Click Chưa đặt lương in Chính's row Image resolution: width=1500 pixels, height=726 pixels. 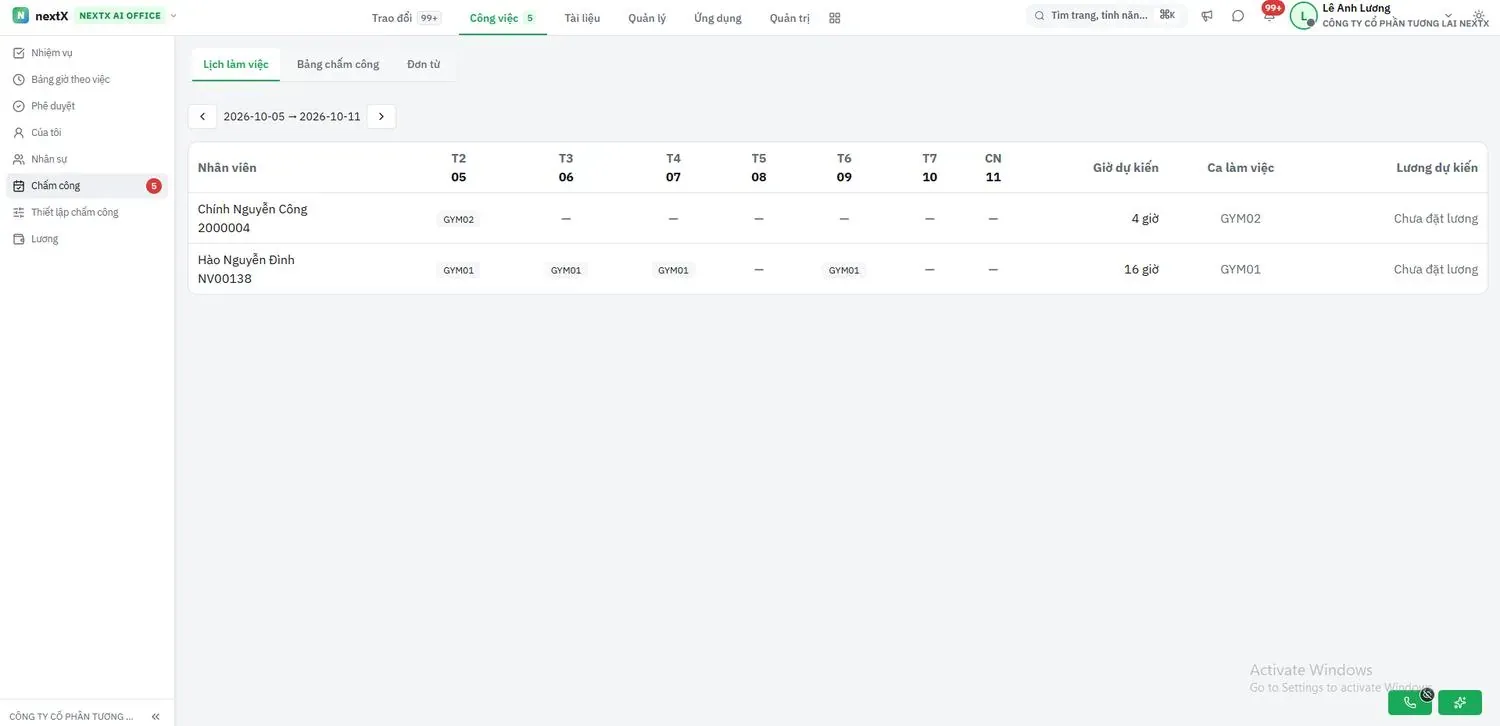tap(1435, 218)
